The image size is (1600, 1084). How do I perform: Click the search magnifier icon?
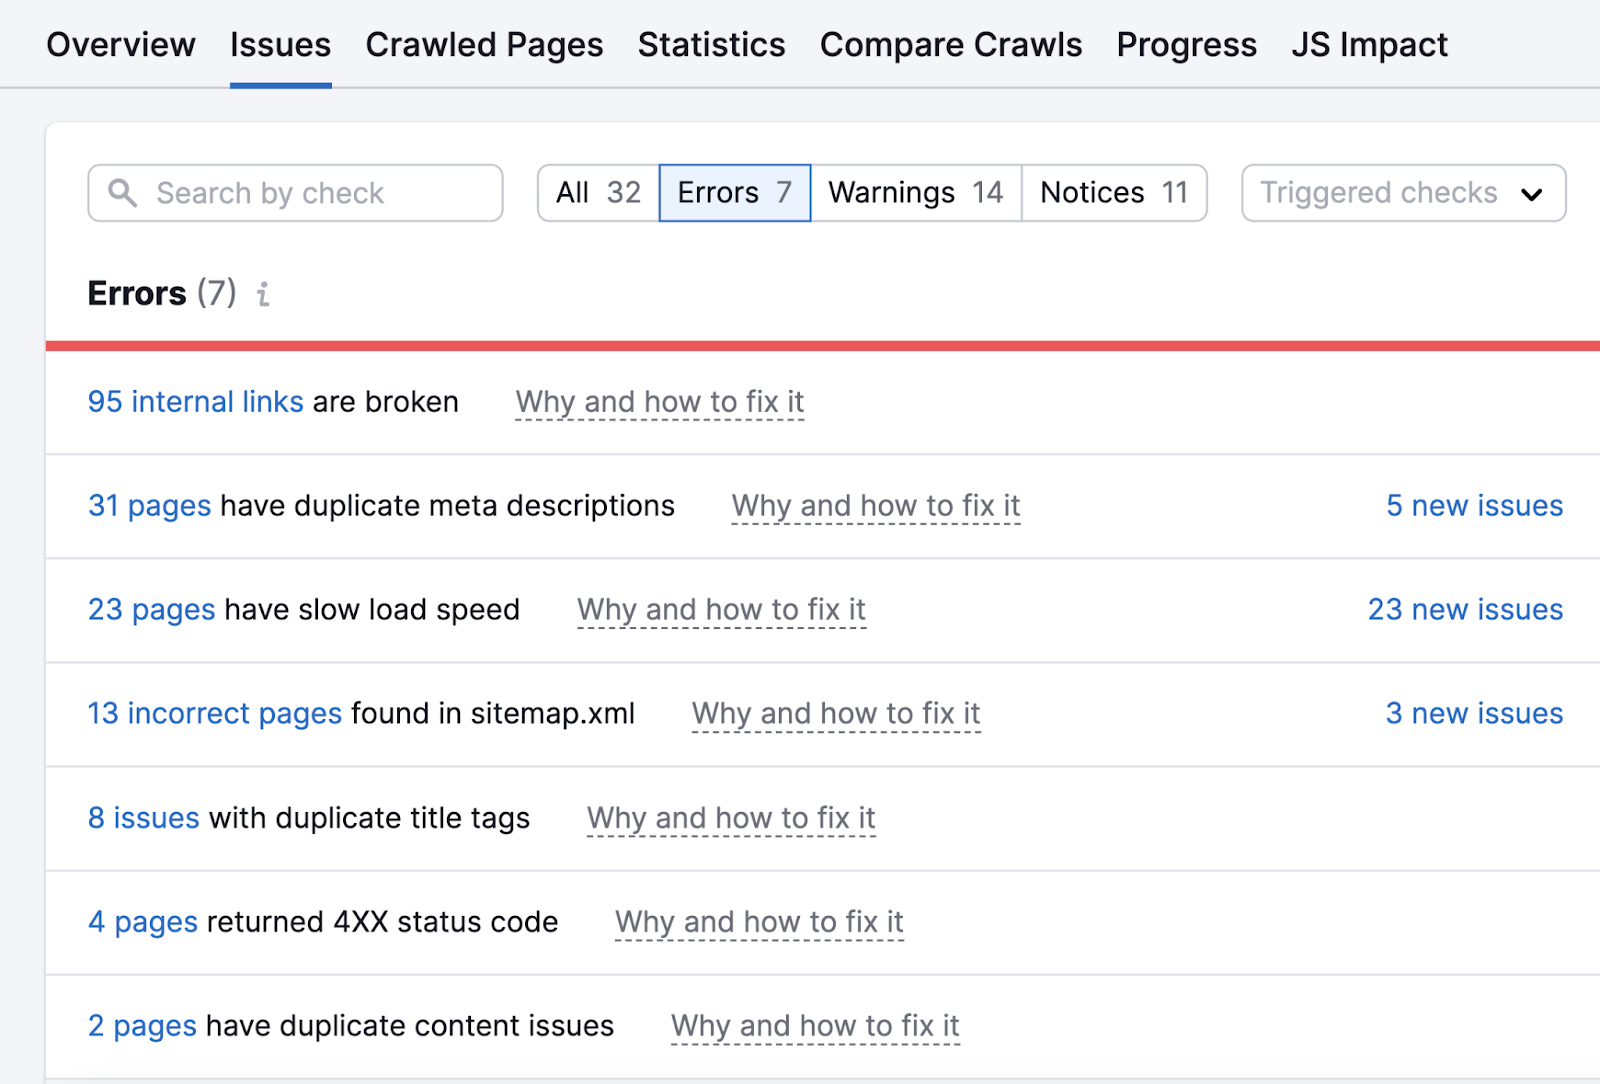click(x=123, y=193)
